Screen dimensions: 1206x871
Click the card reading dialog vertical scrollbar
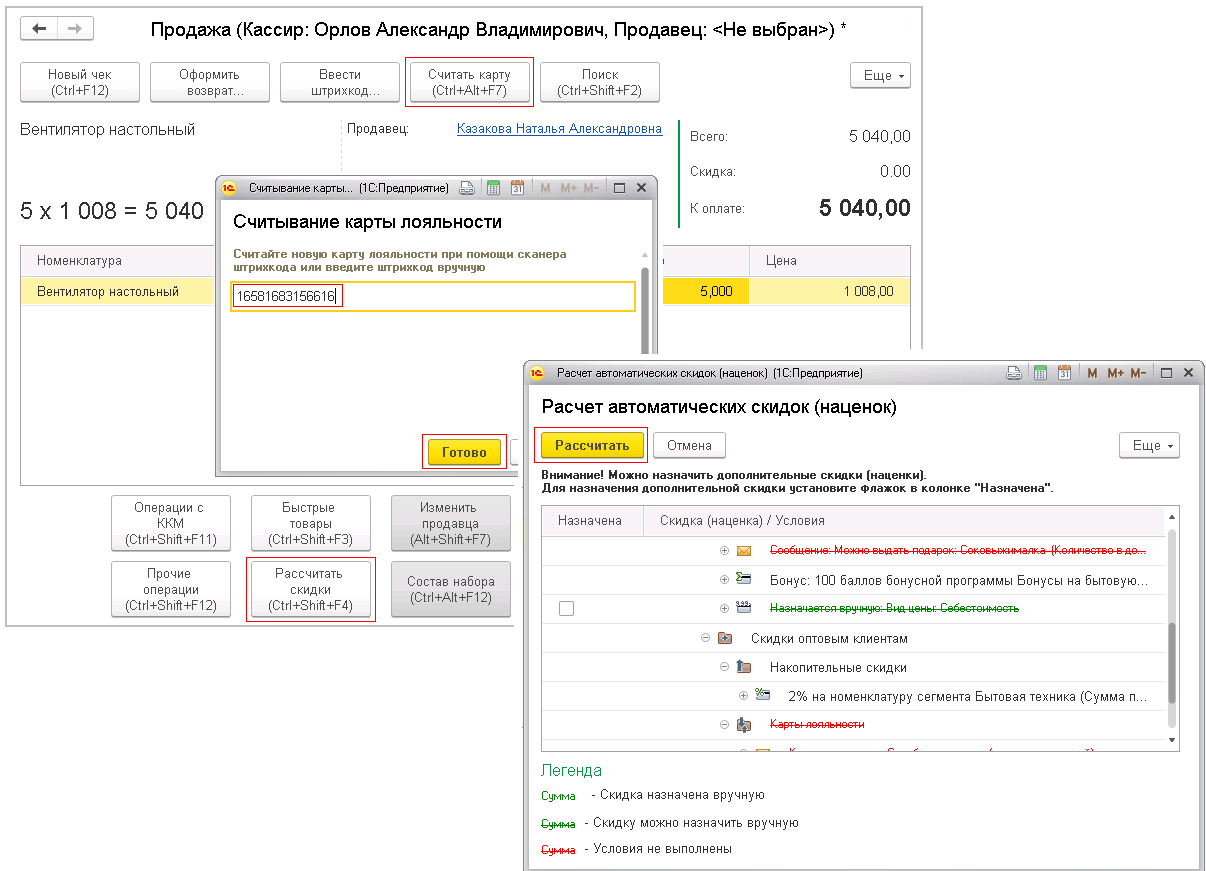645,311
